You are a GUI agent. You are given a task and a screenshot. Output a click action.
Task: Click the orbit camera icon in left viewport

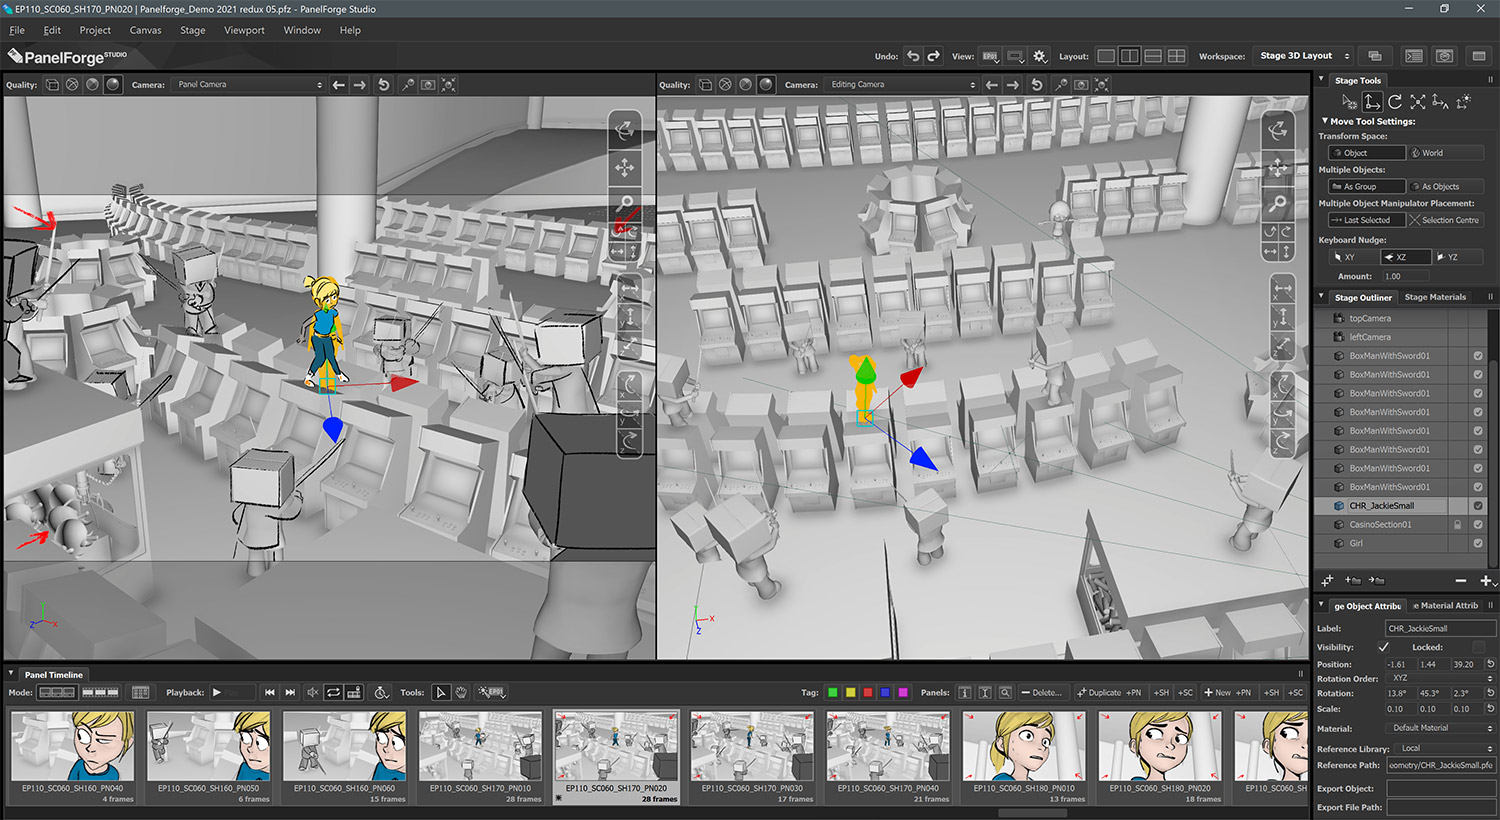point(624,130)
